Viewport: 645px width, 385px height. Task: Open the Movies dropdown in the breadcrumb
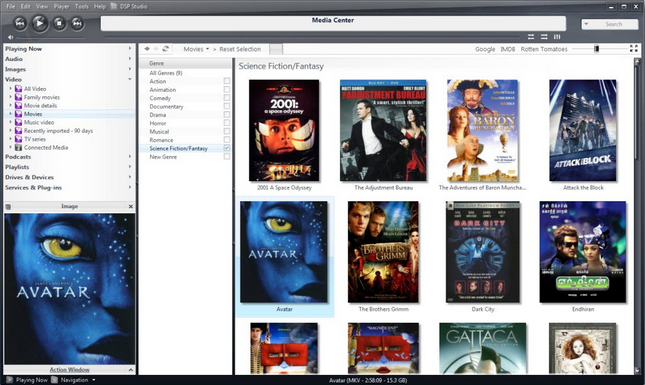tap(196, 49)
